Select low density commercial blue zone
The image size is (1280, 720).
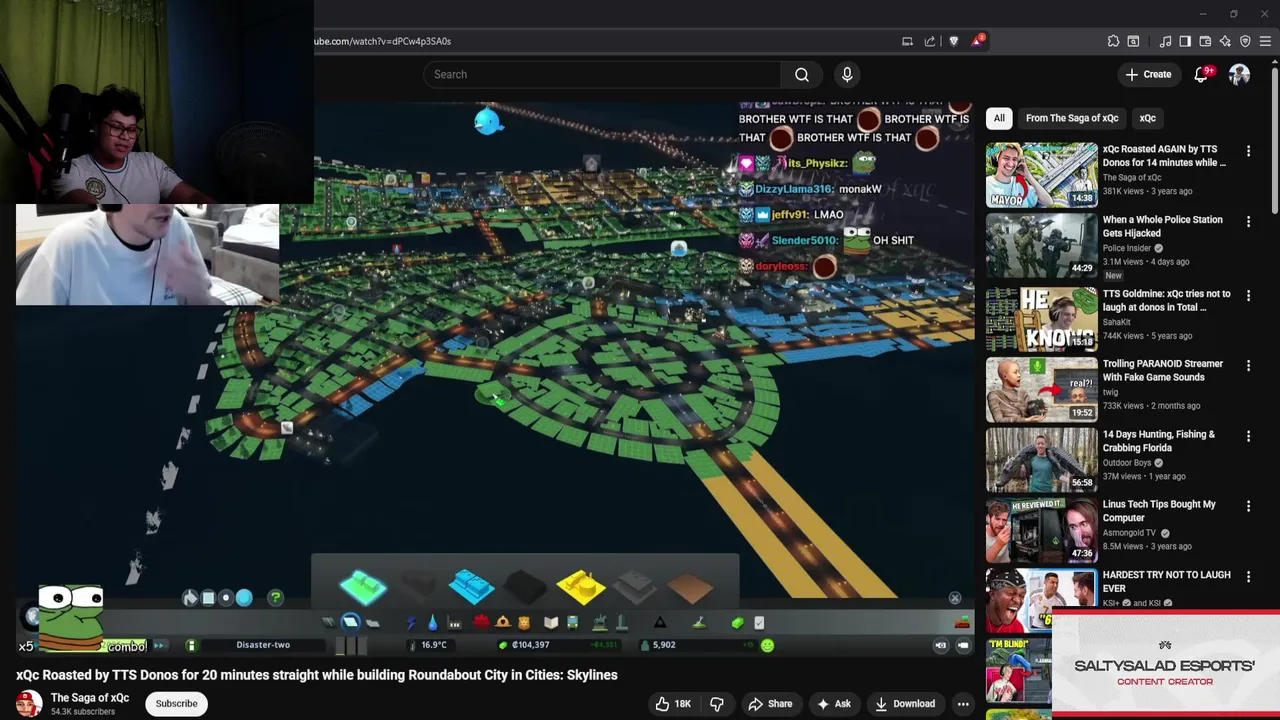[472, 585]
